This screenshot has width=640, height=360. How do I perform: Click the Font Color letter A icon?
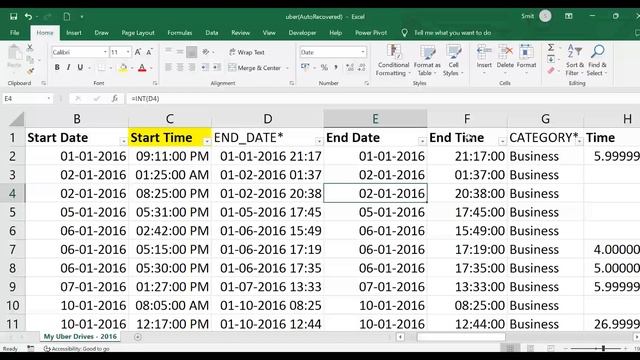pyautogui.click(x=142, y=68)
